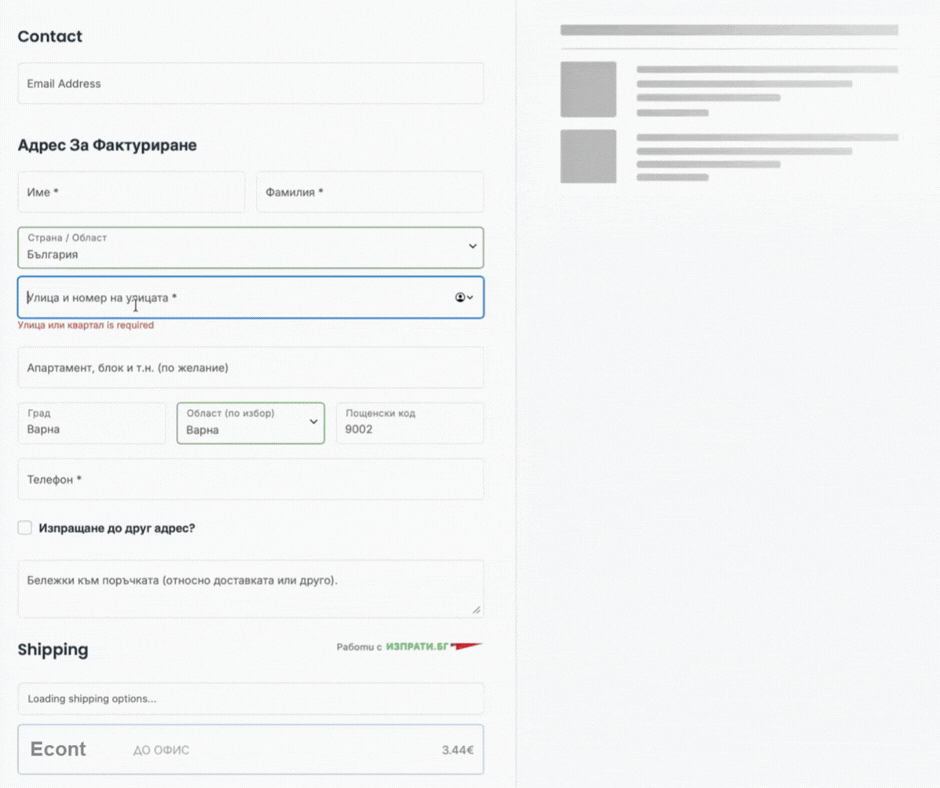Open the ИЗПРАТИ.БГ logo link
This screenshot has height=788, width=940.
click(434, 646)
